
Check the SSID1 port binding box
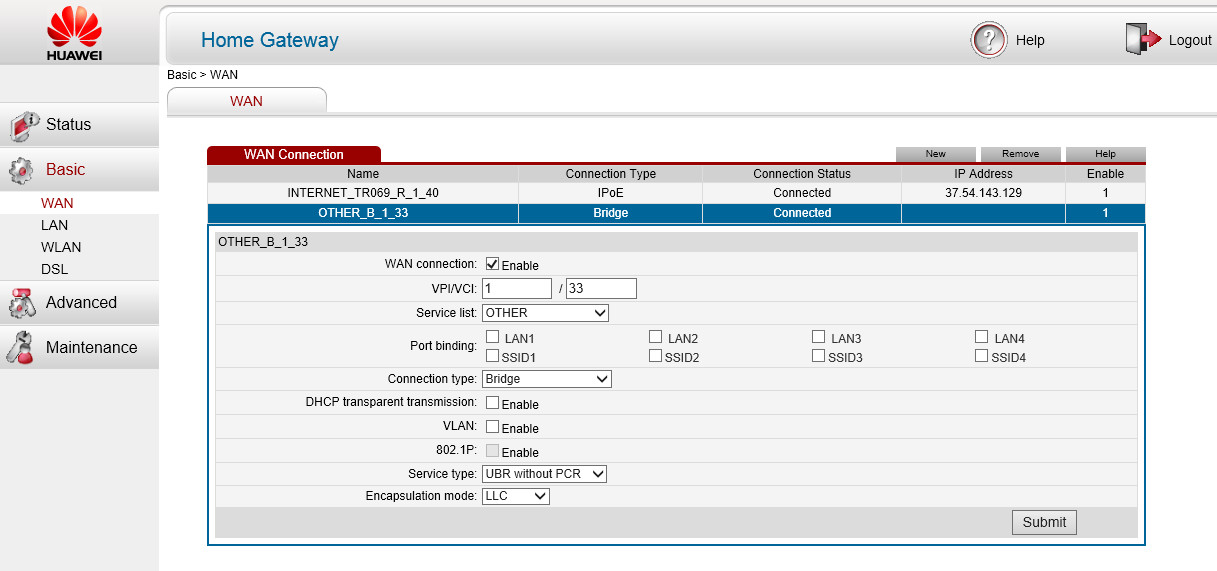pos(492,356)
